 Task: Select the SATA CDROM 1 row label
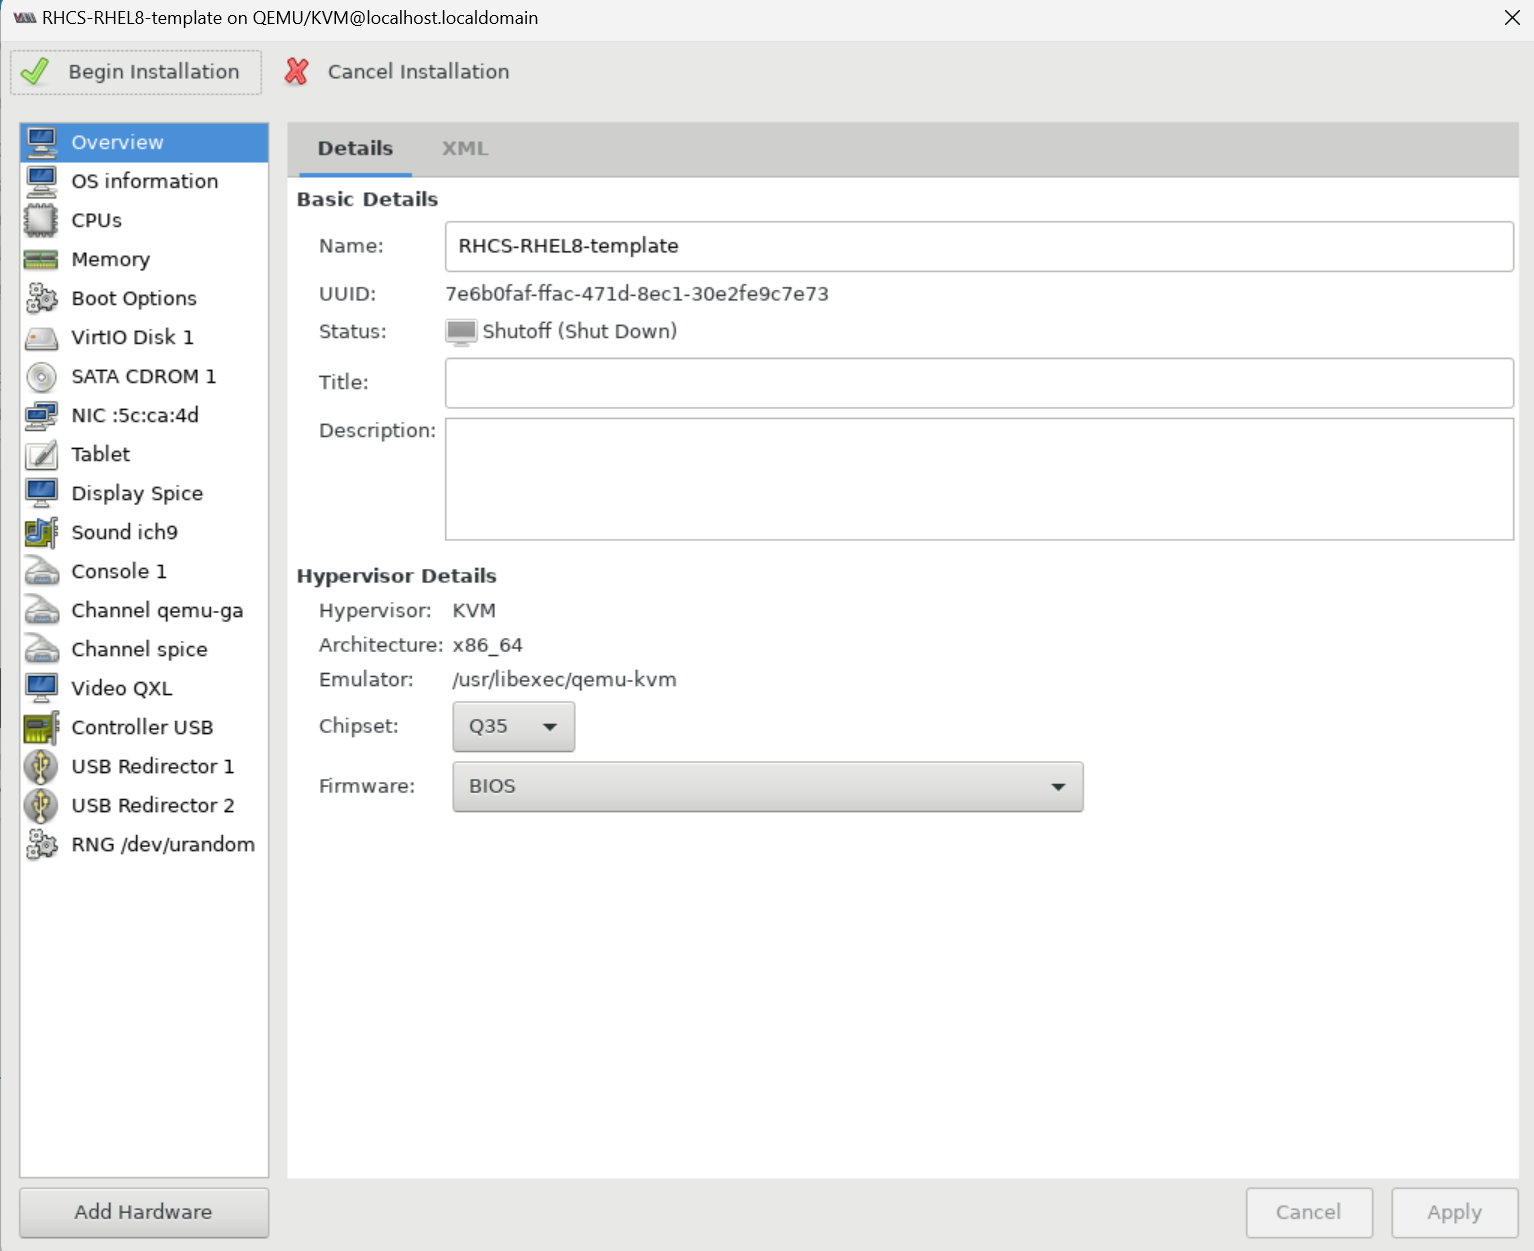click(144, 376)
